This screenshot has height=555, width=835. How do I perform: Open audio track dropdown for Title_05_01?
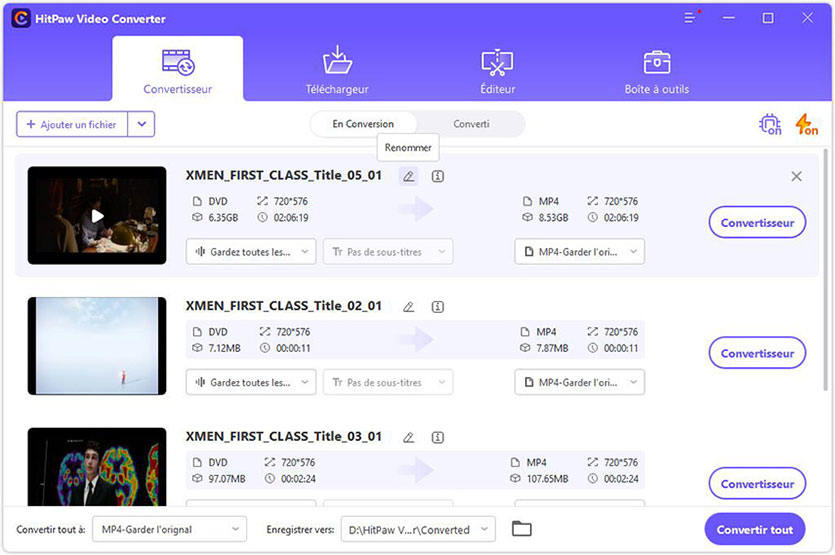(251, 251)
